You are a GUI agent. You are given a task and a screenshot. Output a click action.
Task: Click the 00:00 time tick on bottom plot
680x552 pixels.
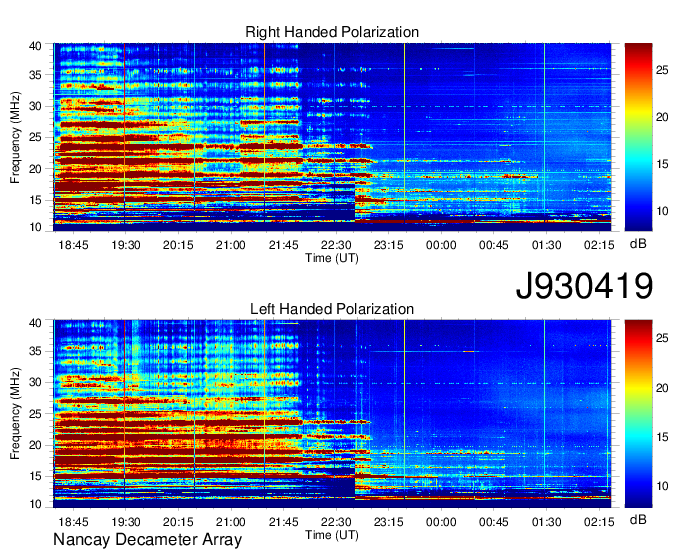441,522
